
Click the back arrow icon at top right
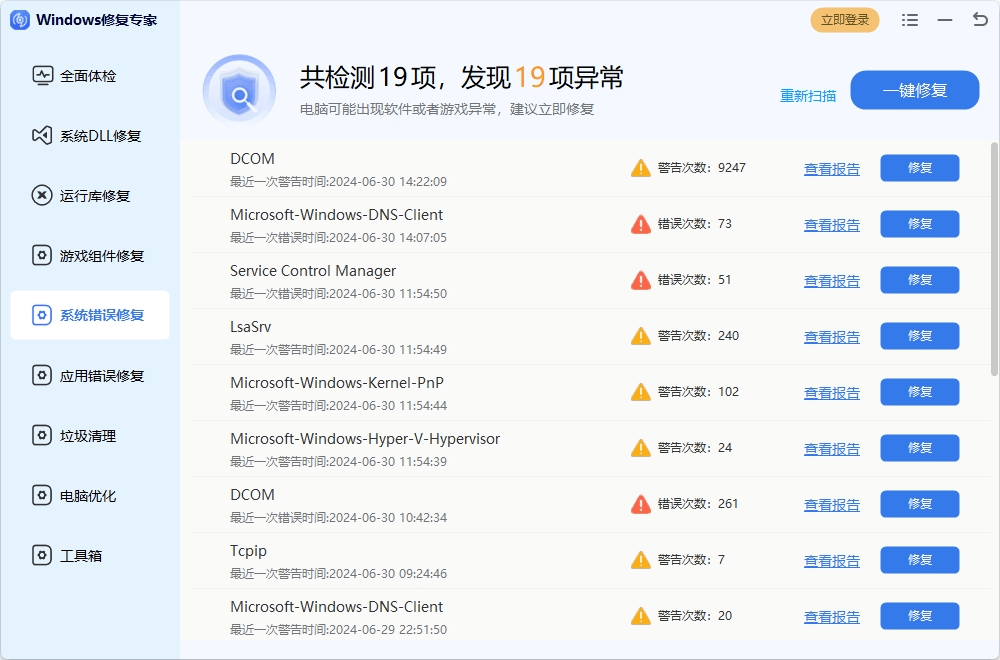pyautogui.click(x=979, y=20)
